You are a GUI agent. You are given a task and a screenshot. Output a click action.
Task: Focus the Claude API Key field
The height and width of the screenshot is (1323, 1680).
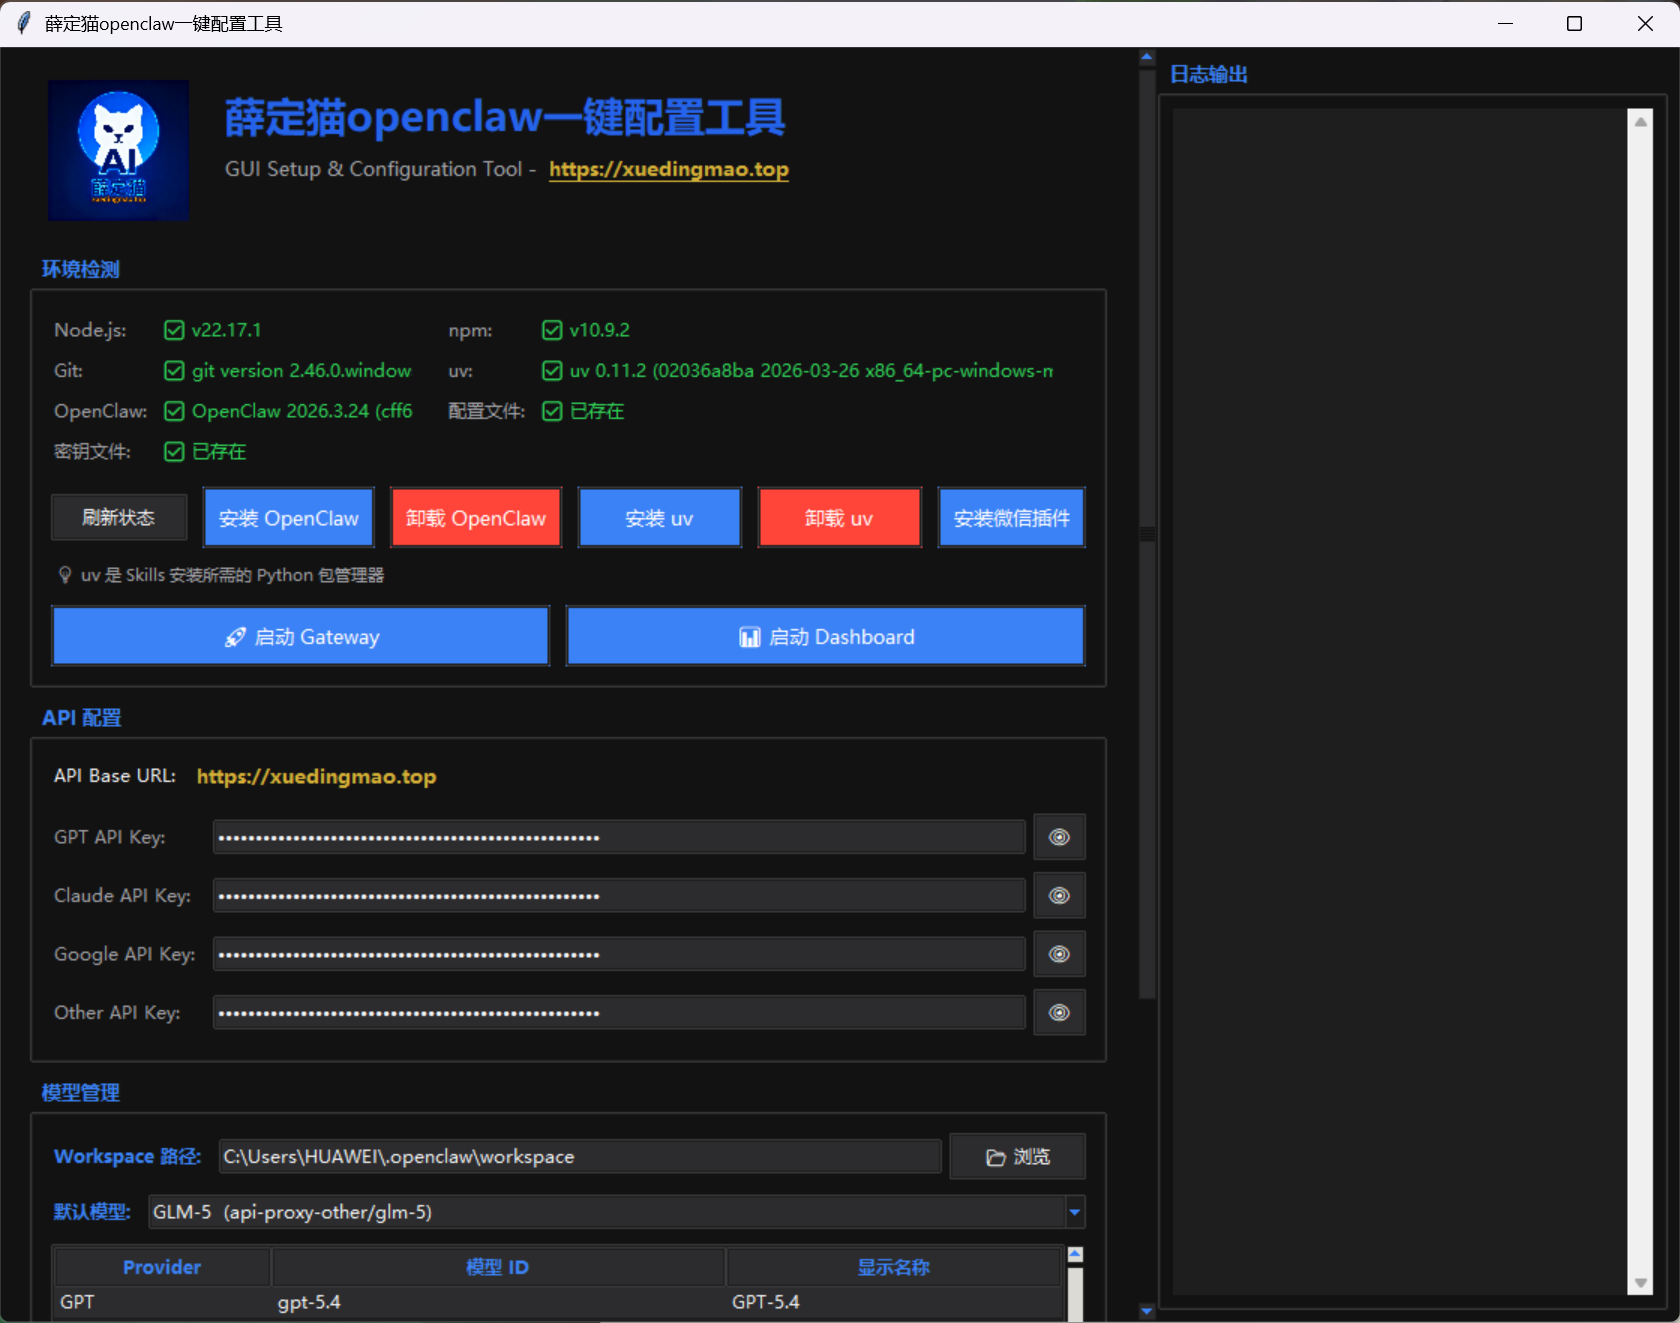point(619,895)
